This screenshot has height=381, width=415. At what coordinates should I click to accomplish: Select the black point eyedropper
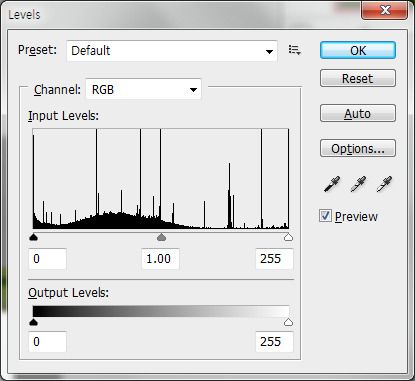(332, 184)
